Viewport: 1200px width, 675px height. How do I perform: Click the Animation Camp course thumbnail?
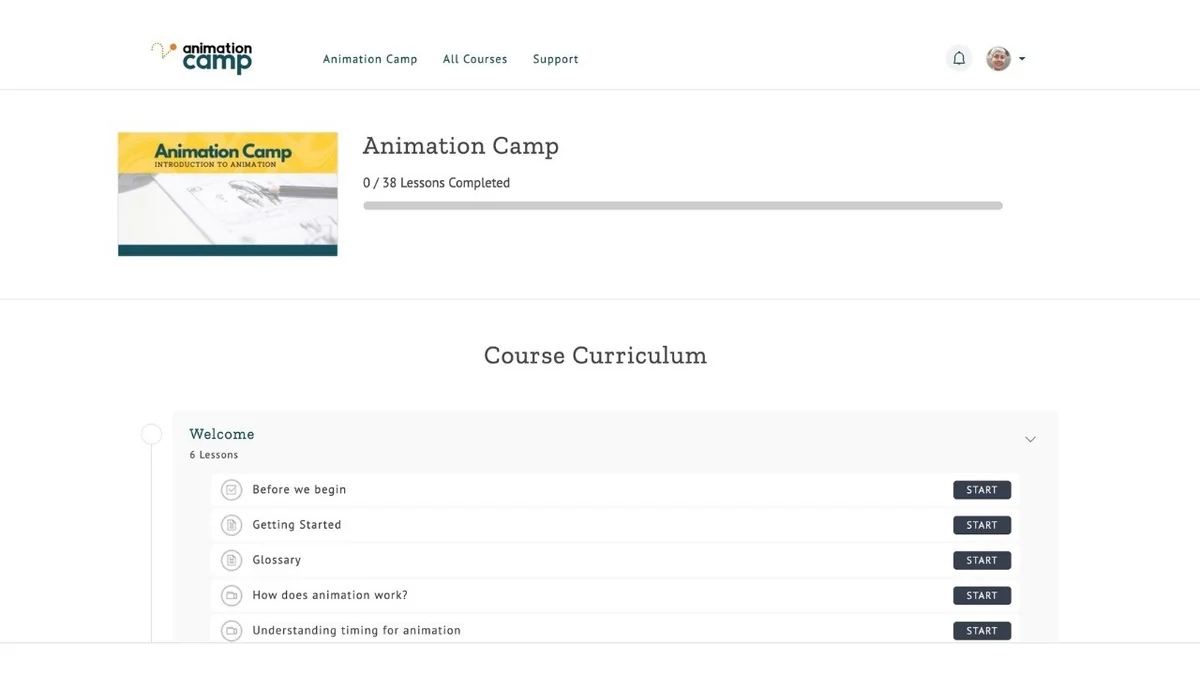point(228,194)
